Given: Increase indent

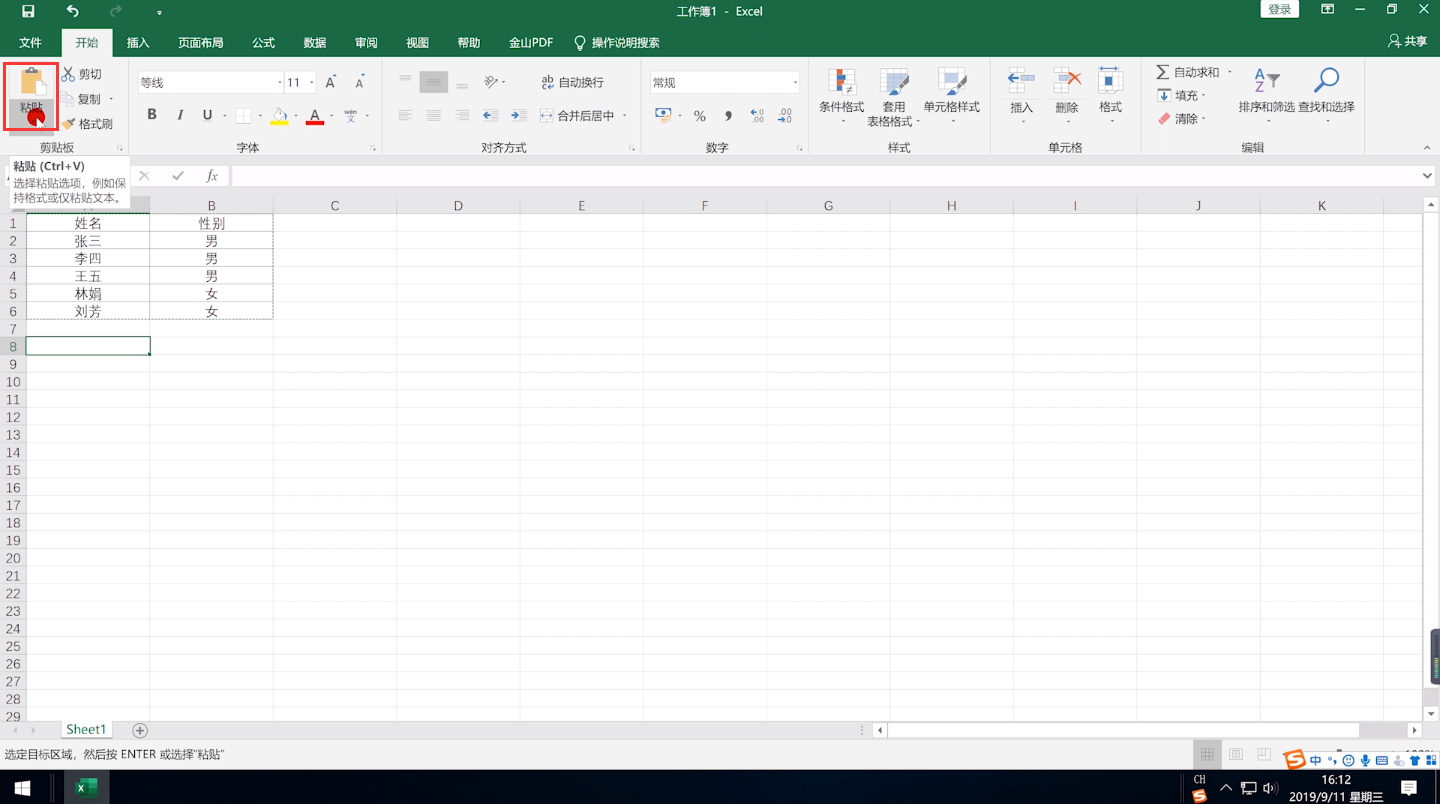Looking at the screenshot, I should 519,116.
